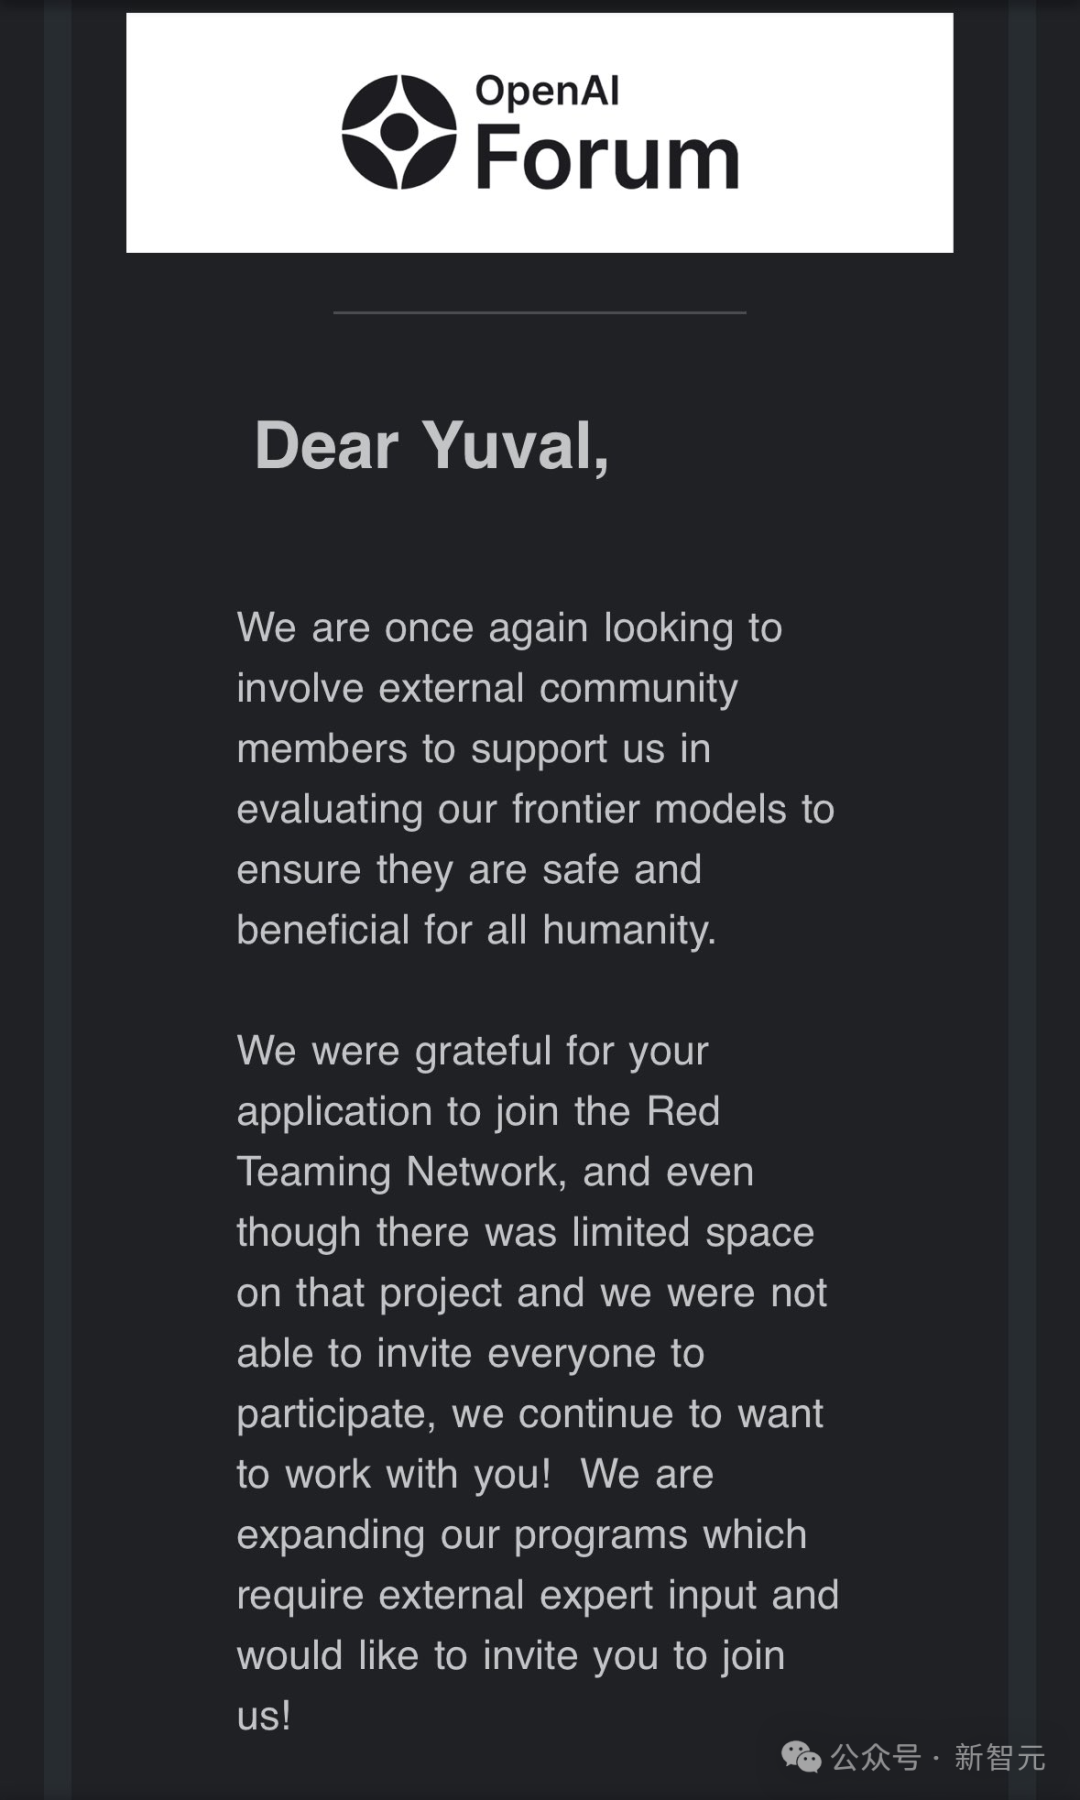Image resolution: width=1080 pixels, height=1800 pixels.
Task: Click the final word "us!" of the email
Action: pyautogui.click(x=264, y=1716)
